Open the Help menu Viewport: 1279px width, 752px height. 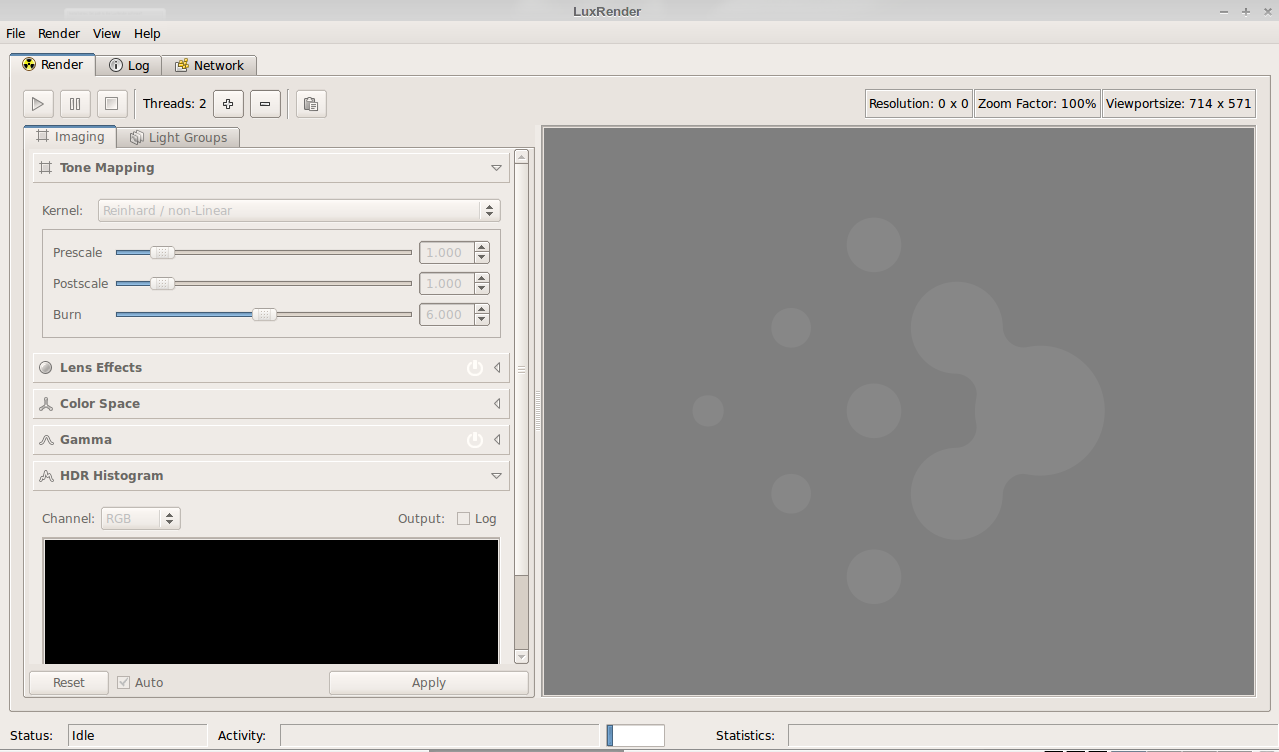pos(147,33)
